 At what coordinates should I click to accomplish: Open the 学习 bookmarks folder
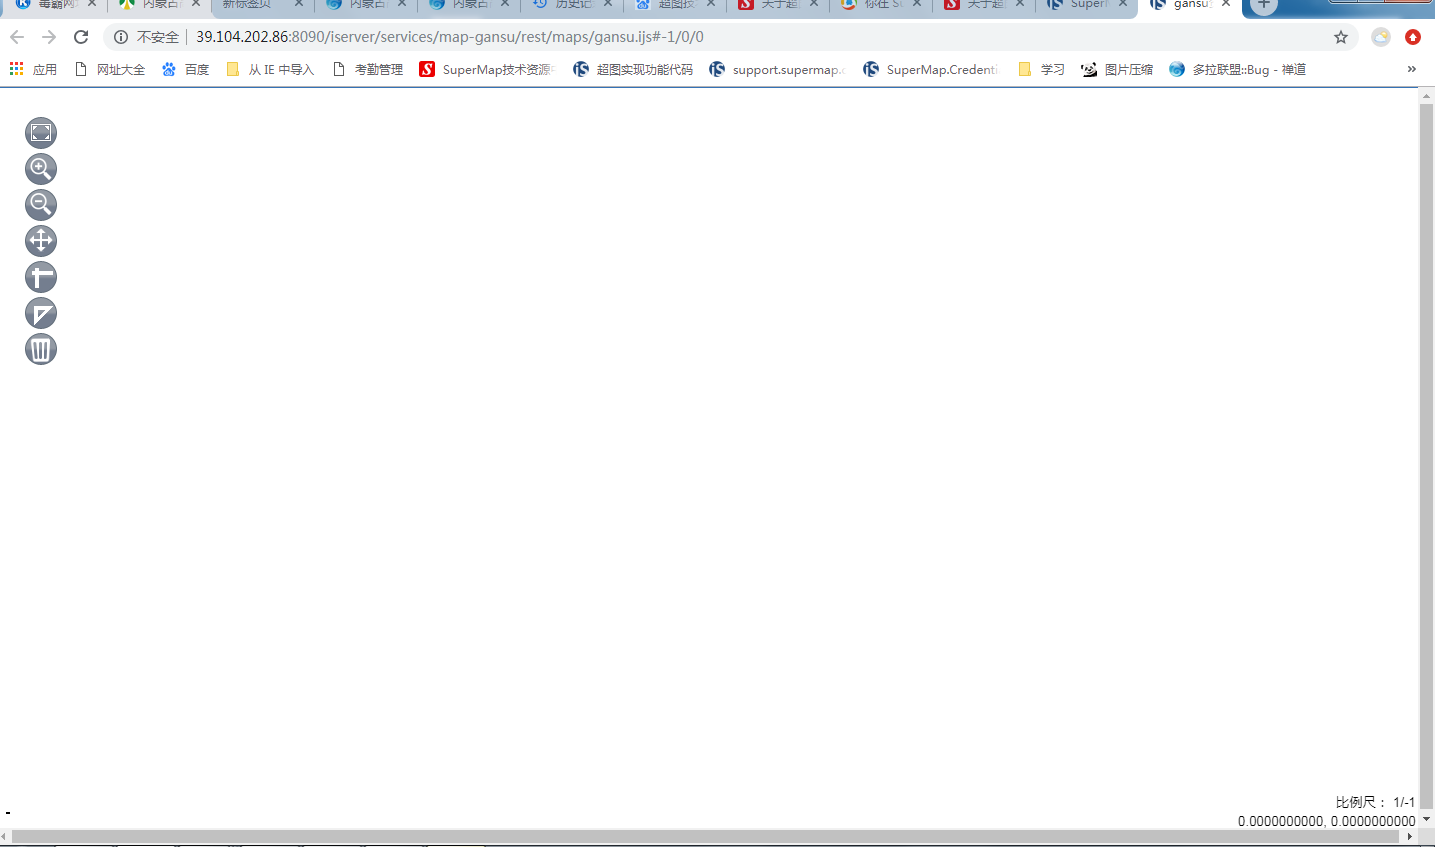coord(1041,69)
